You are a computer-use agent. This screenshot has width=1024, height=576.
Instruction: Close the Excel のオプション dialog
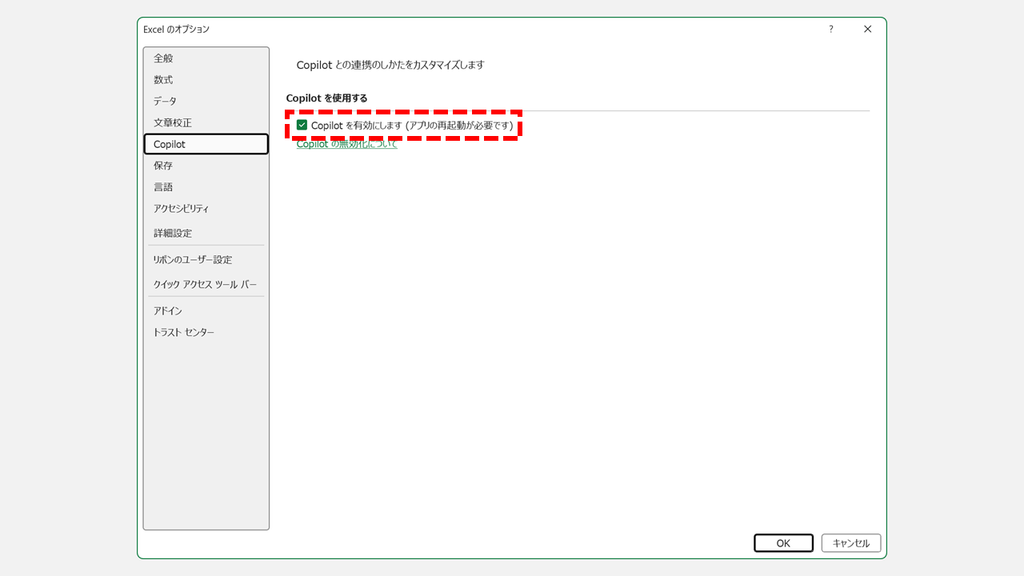(867, 29)
